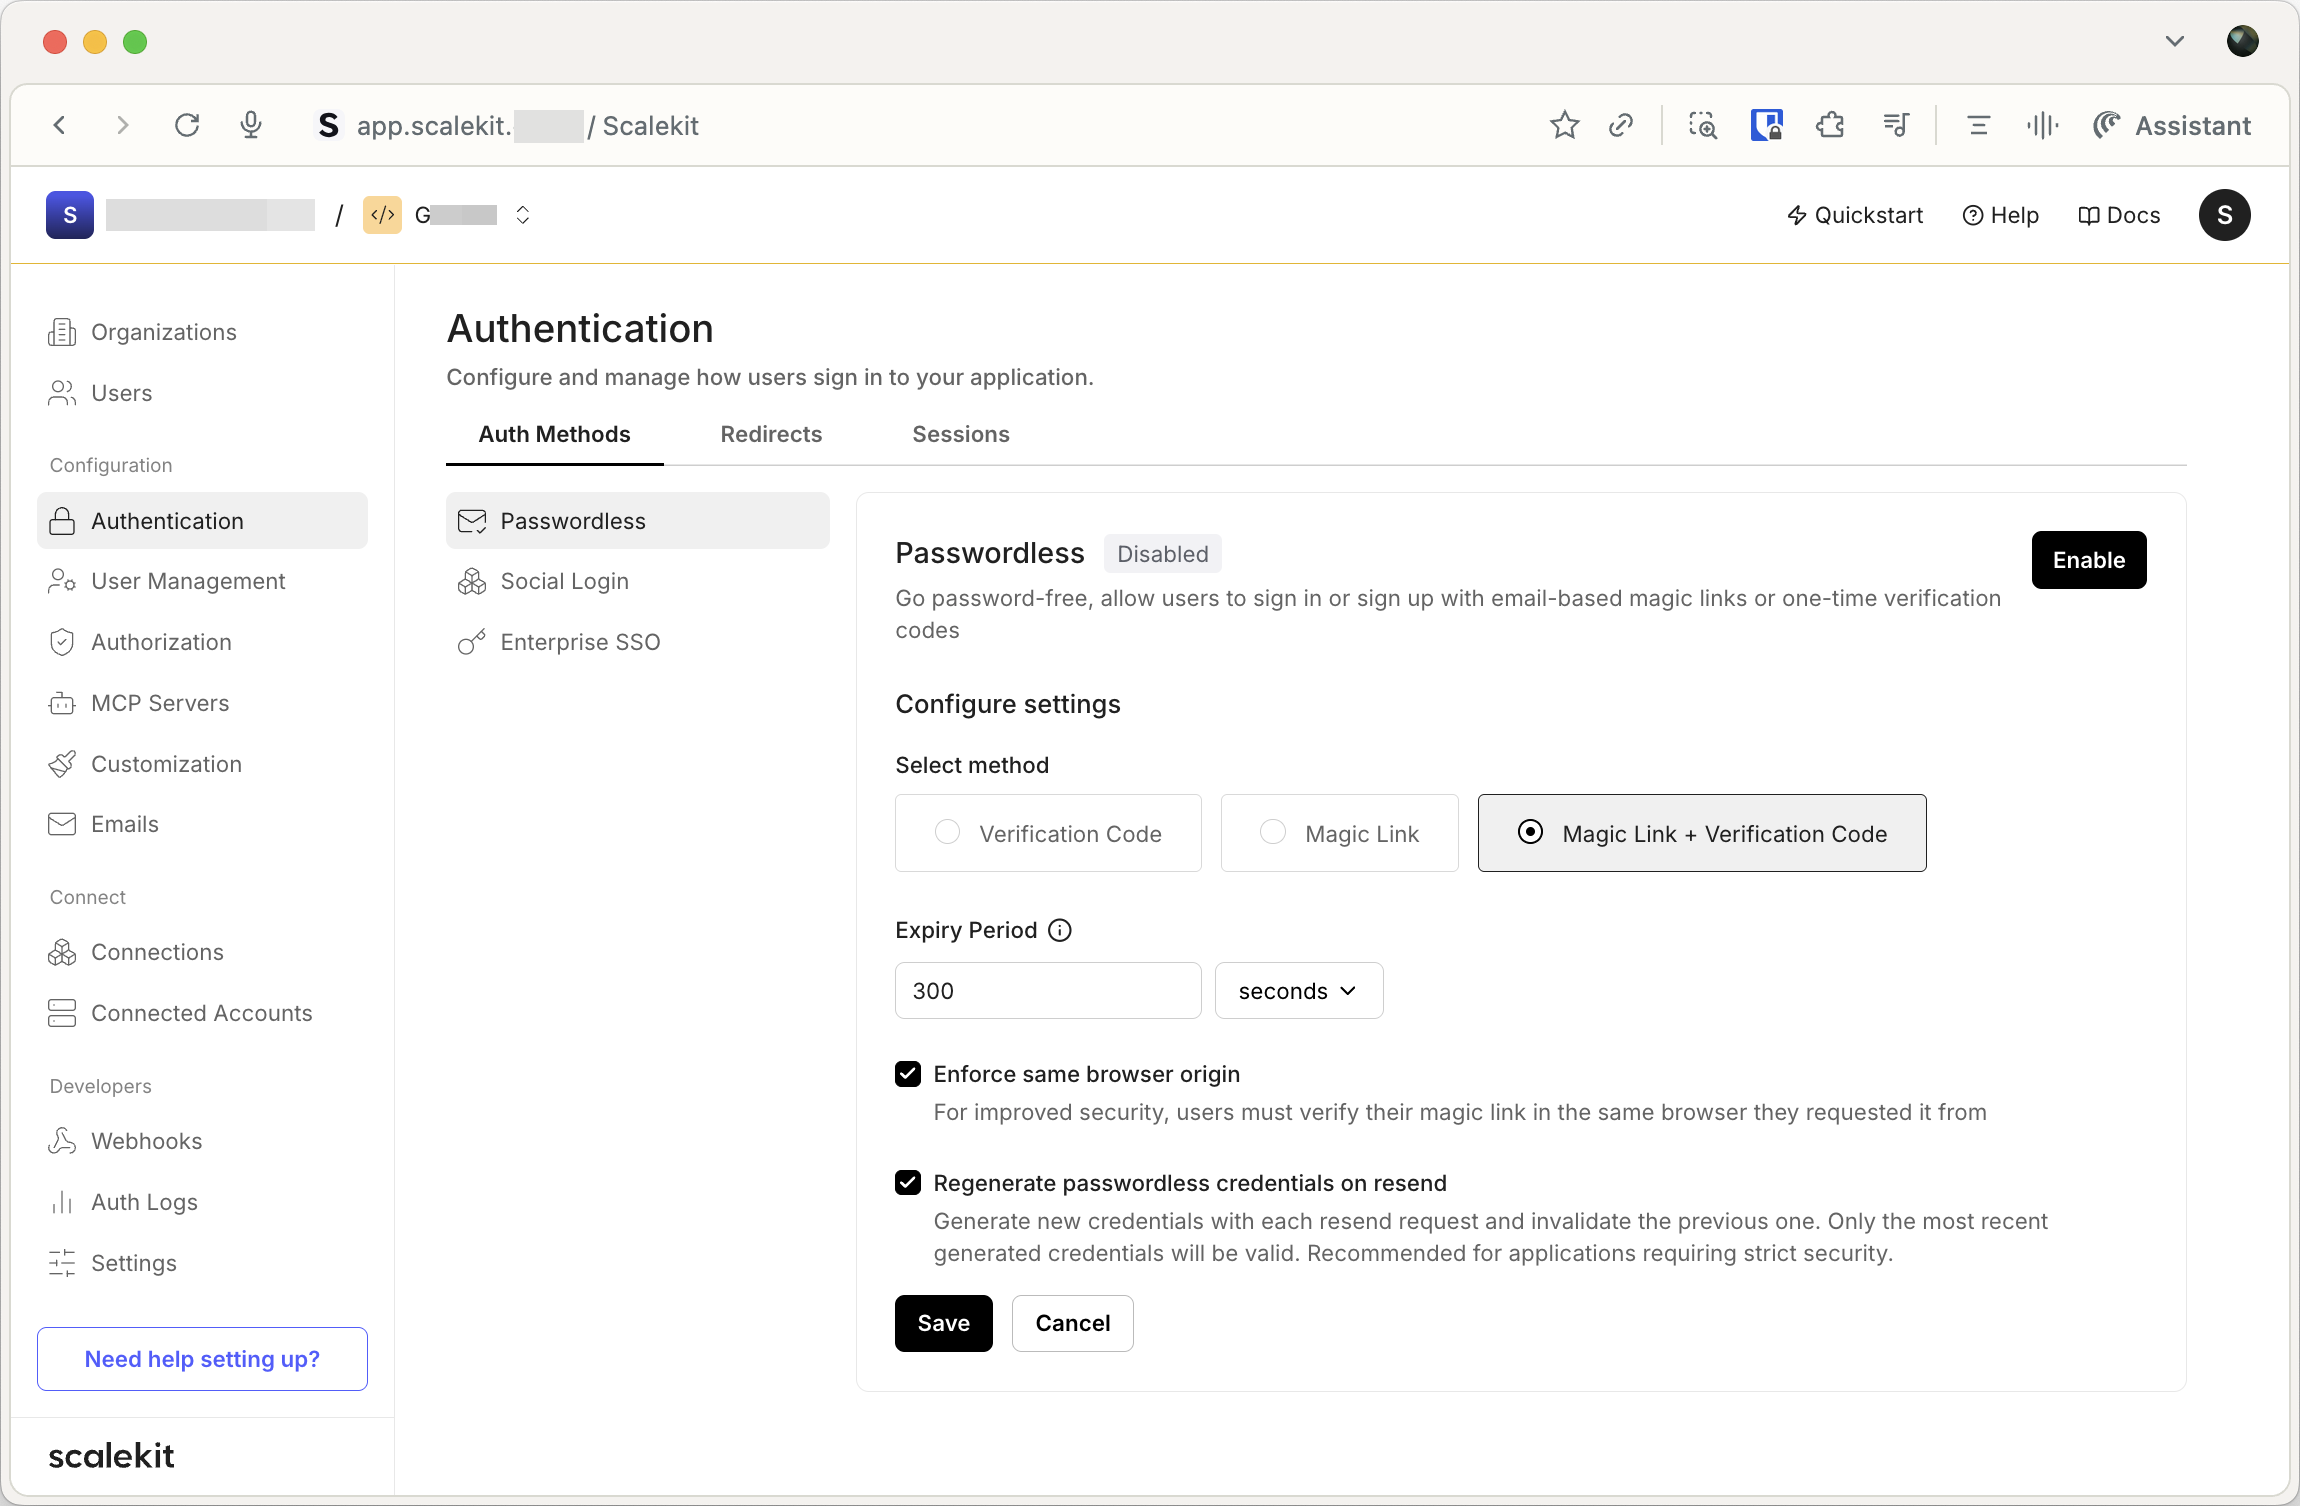Click the Auth Logs bar chart icon

click(x=62, y=1202)
